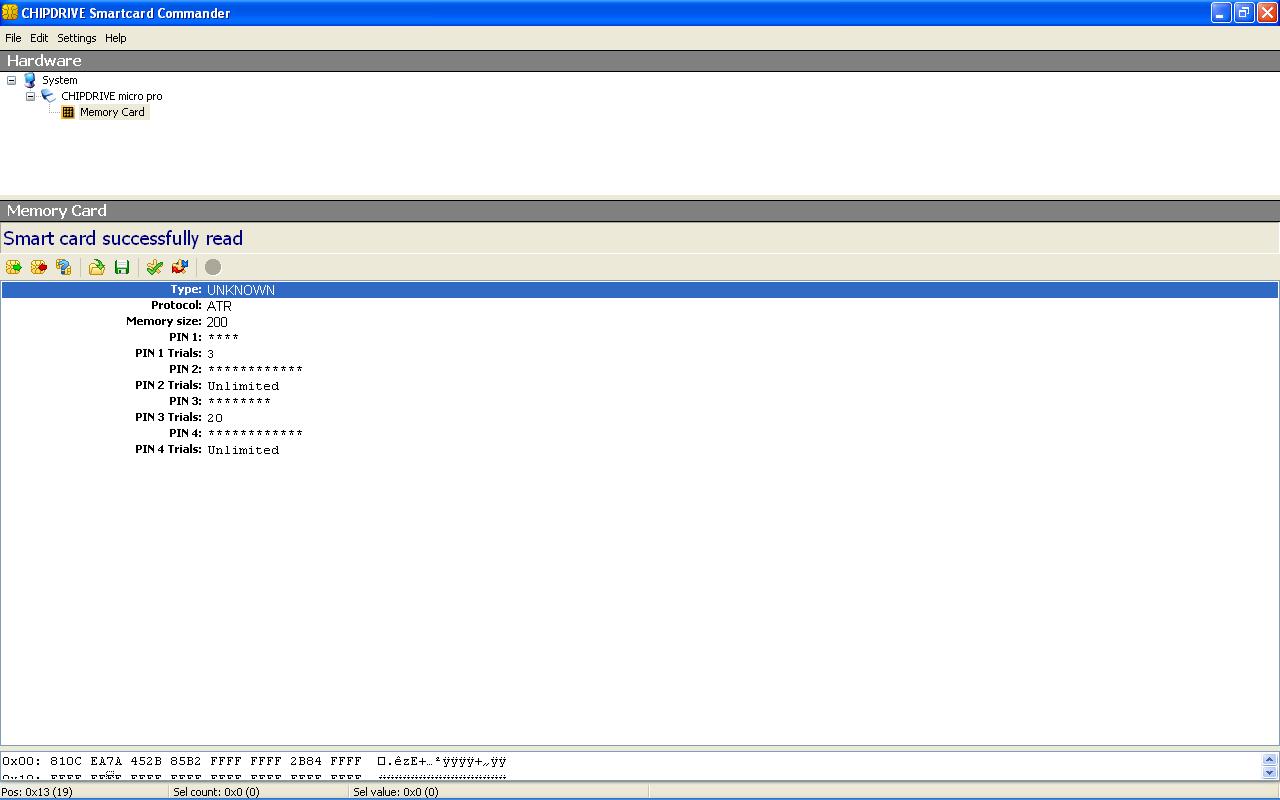This screenshot has width=1280, height=800.
Task: Click the Pos: 0x13 (19) status entry
Action: tap(37, 792)
